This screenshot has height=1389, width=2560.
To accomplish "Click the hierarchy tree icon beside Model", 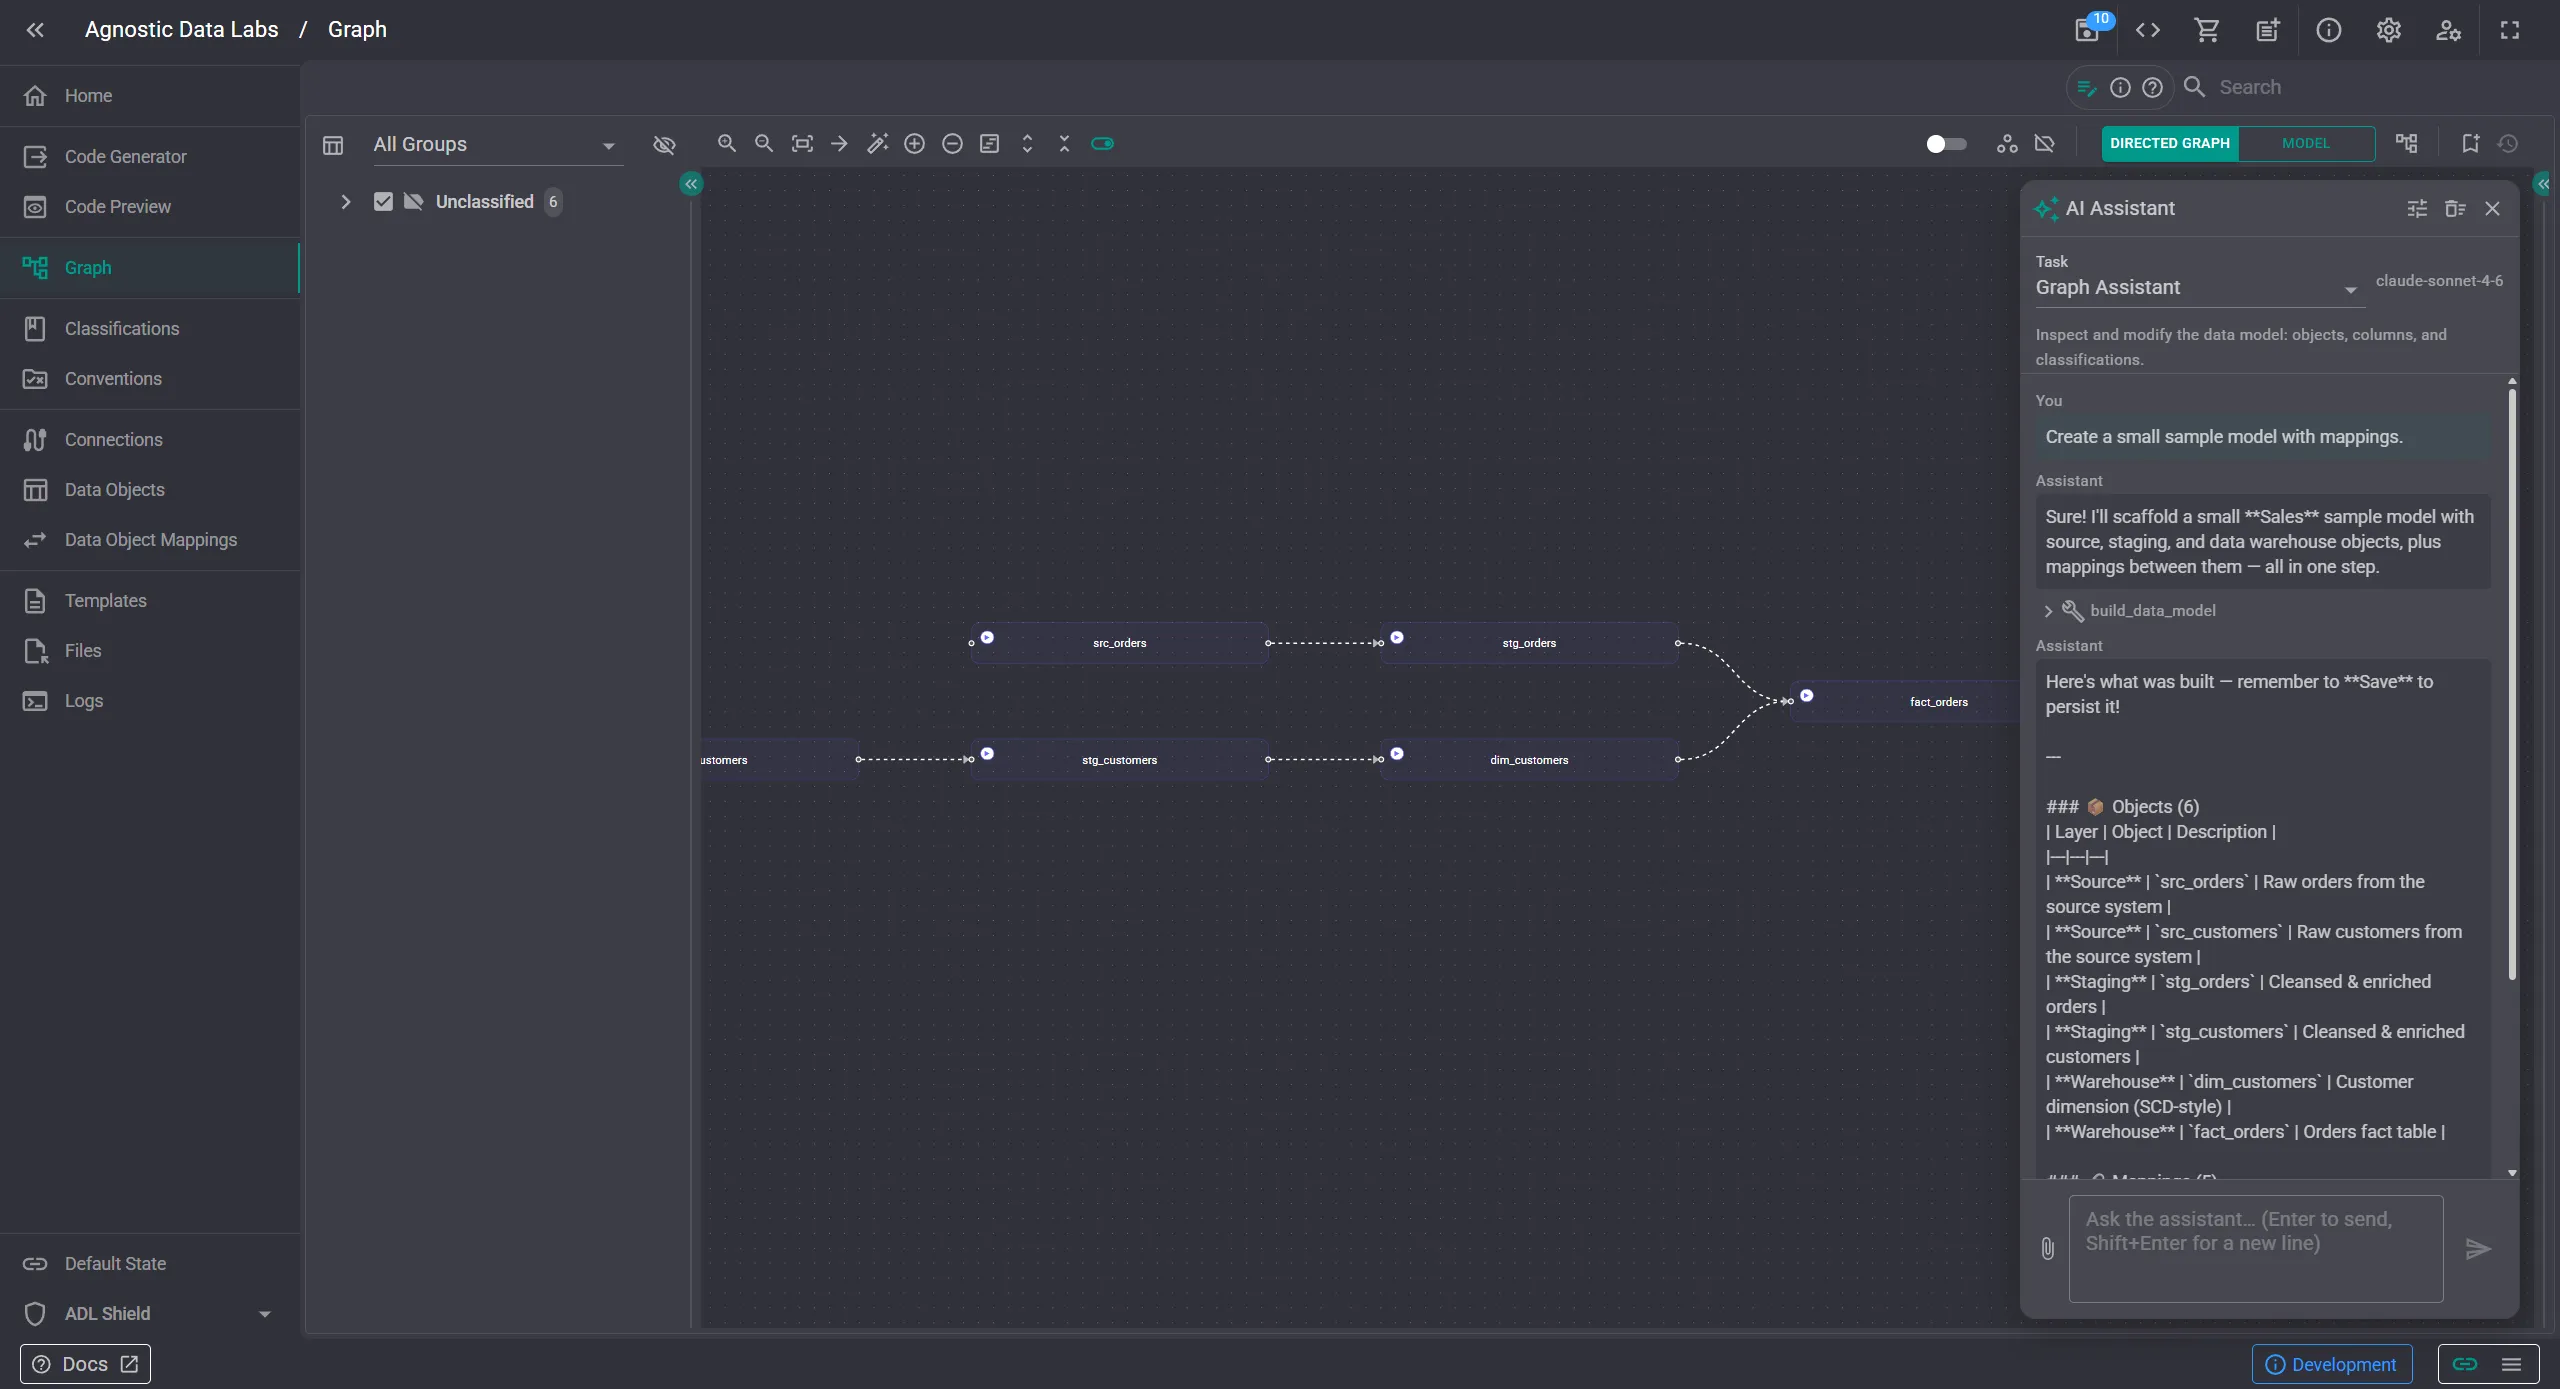I will tap(2407, 144).
